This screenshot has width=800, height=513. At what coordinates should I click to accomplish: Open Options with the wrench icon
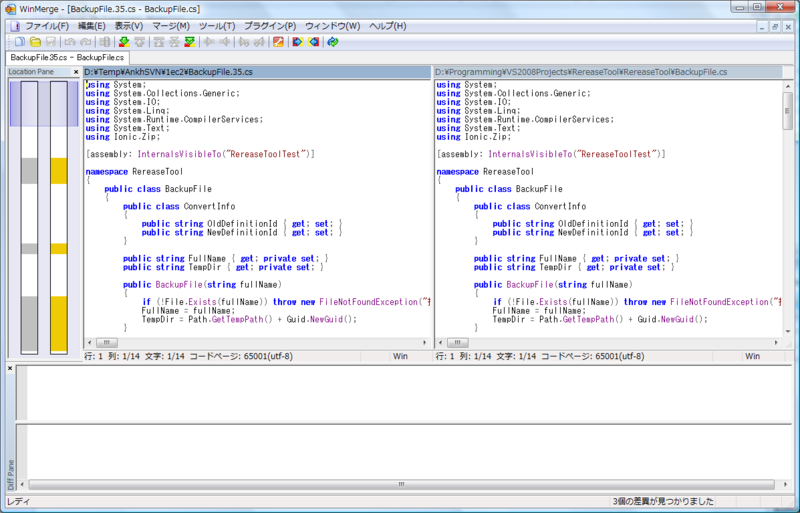278,42
